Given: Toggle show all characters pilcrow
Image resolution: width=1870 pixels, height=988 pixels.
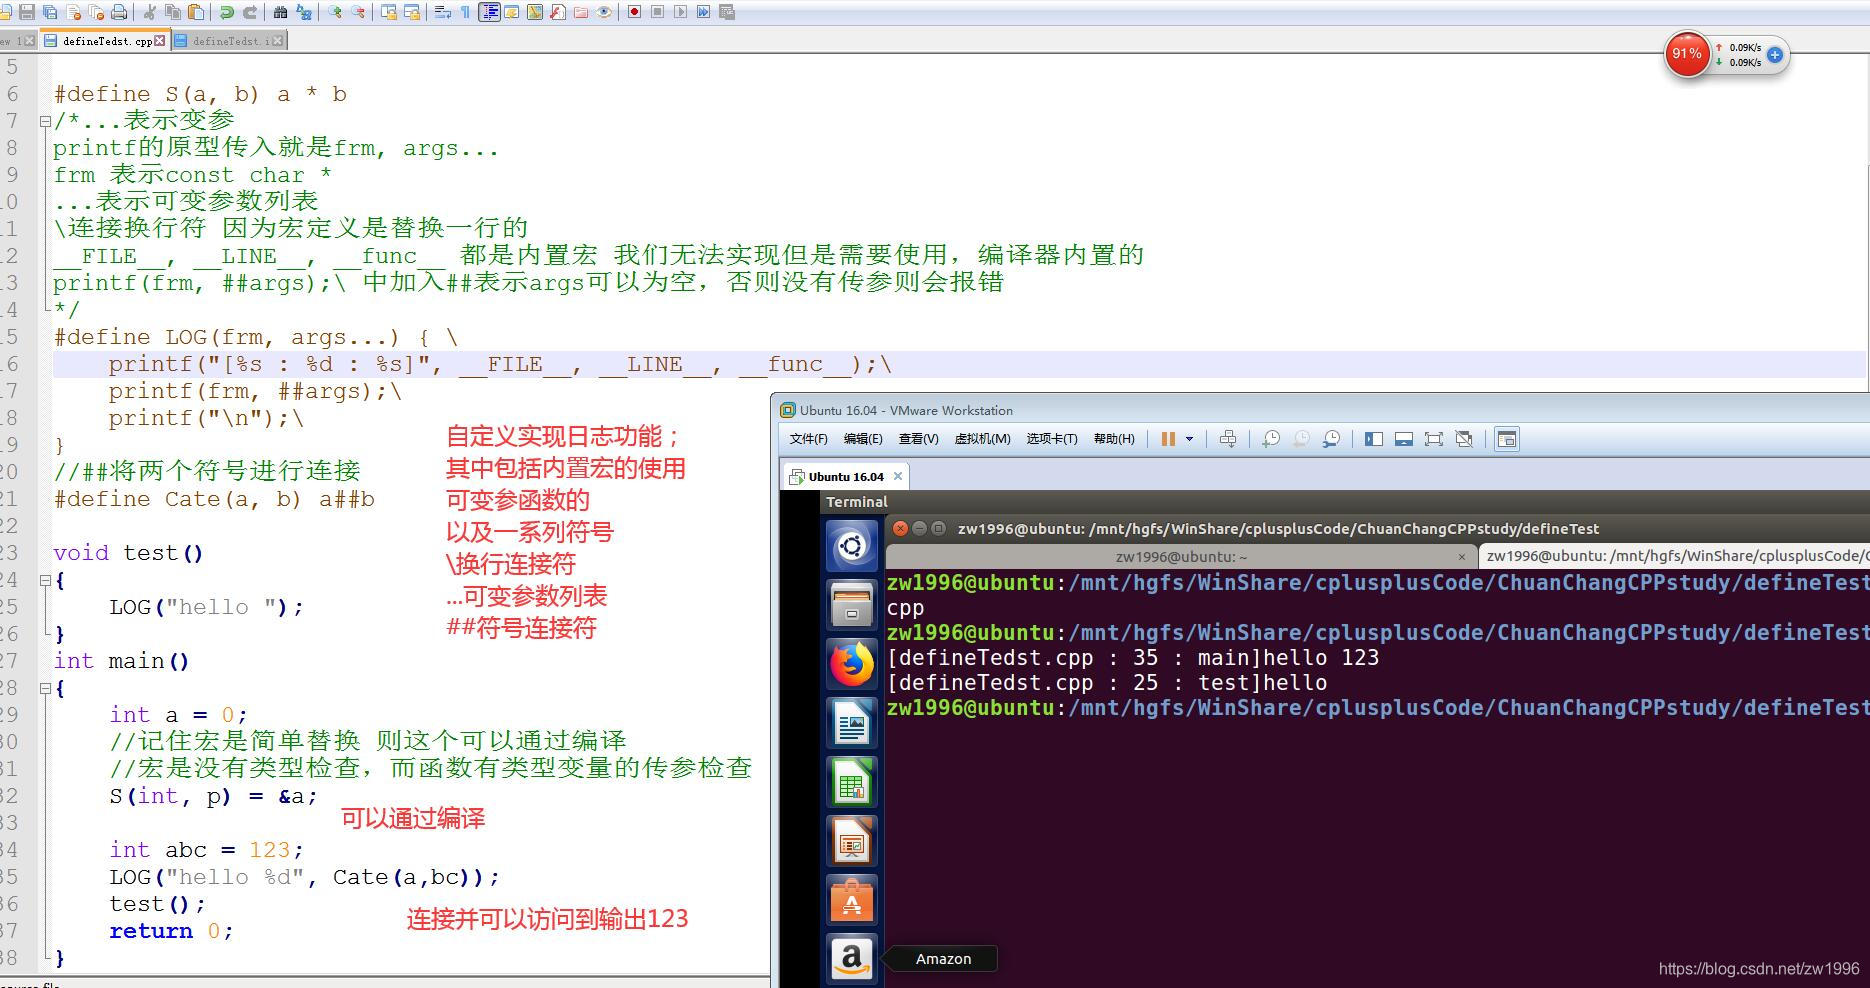Looking at the screenshot, I should [465, 12].
